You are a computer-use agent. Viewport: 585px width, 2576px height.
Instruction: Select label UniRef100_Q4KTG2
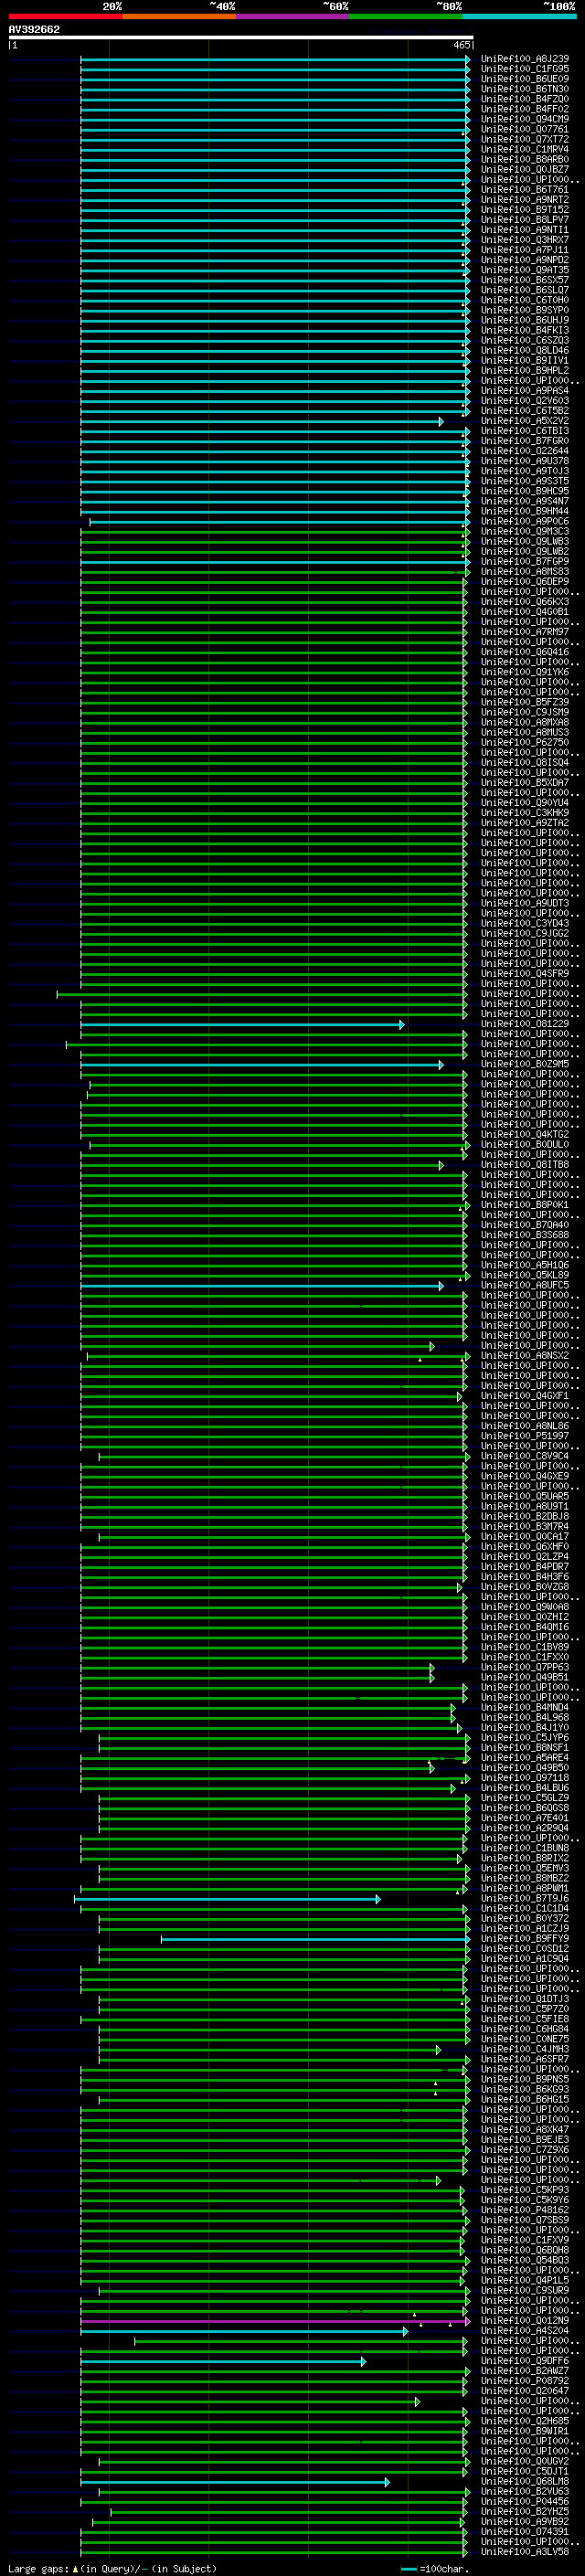click(525, 1134)
